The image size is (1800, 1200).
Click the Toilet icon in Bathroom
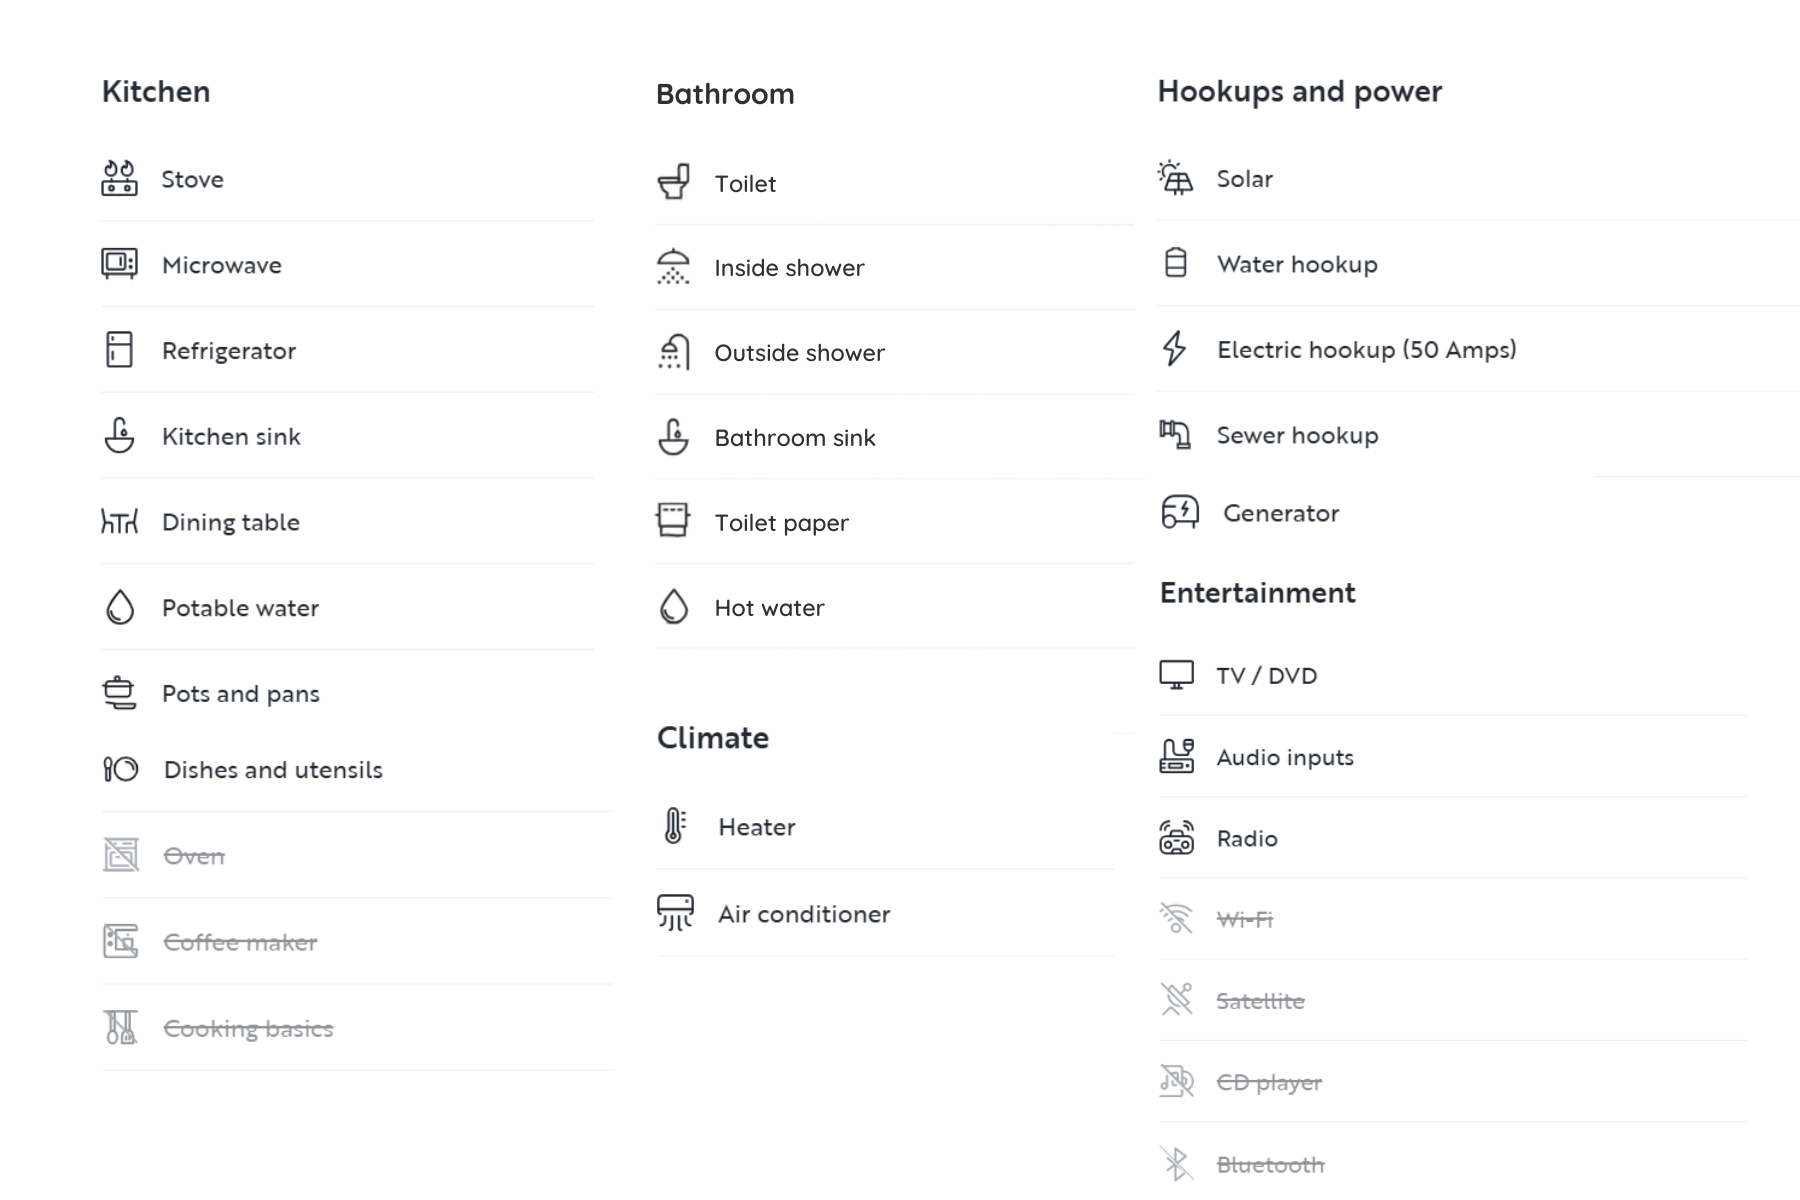(674, 182)
